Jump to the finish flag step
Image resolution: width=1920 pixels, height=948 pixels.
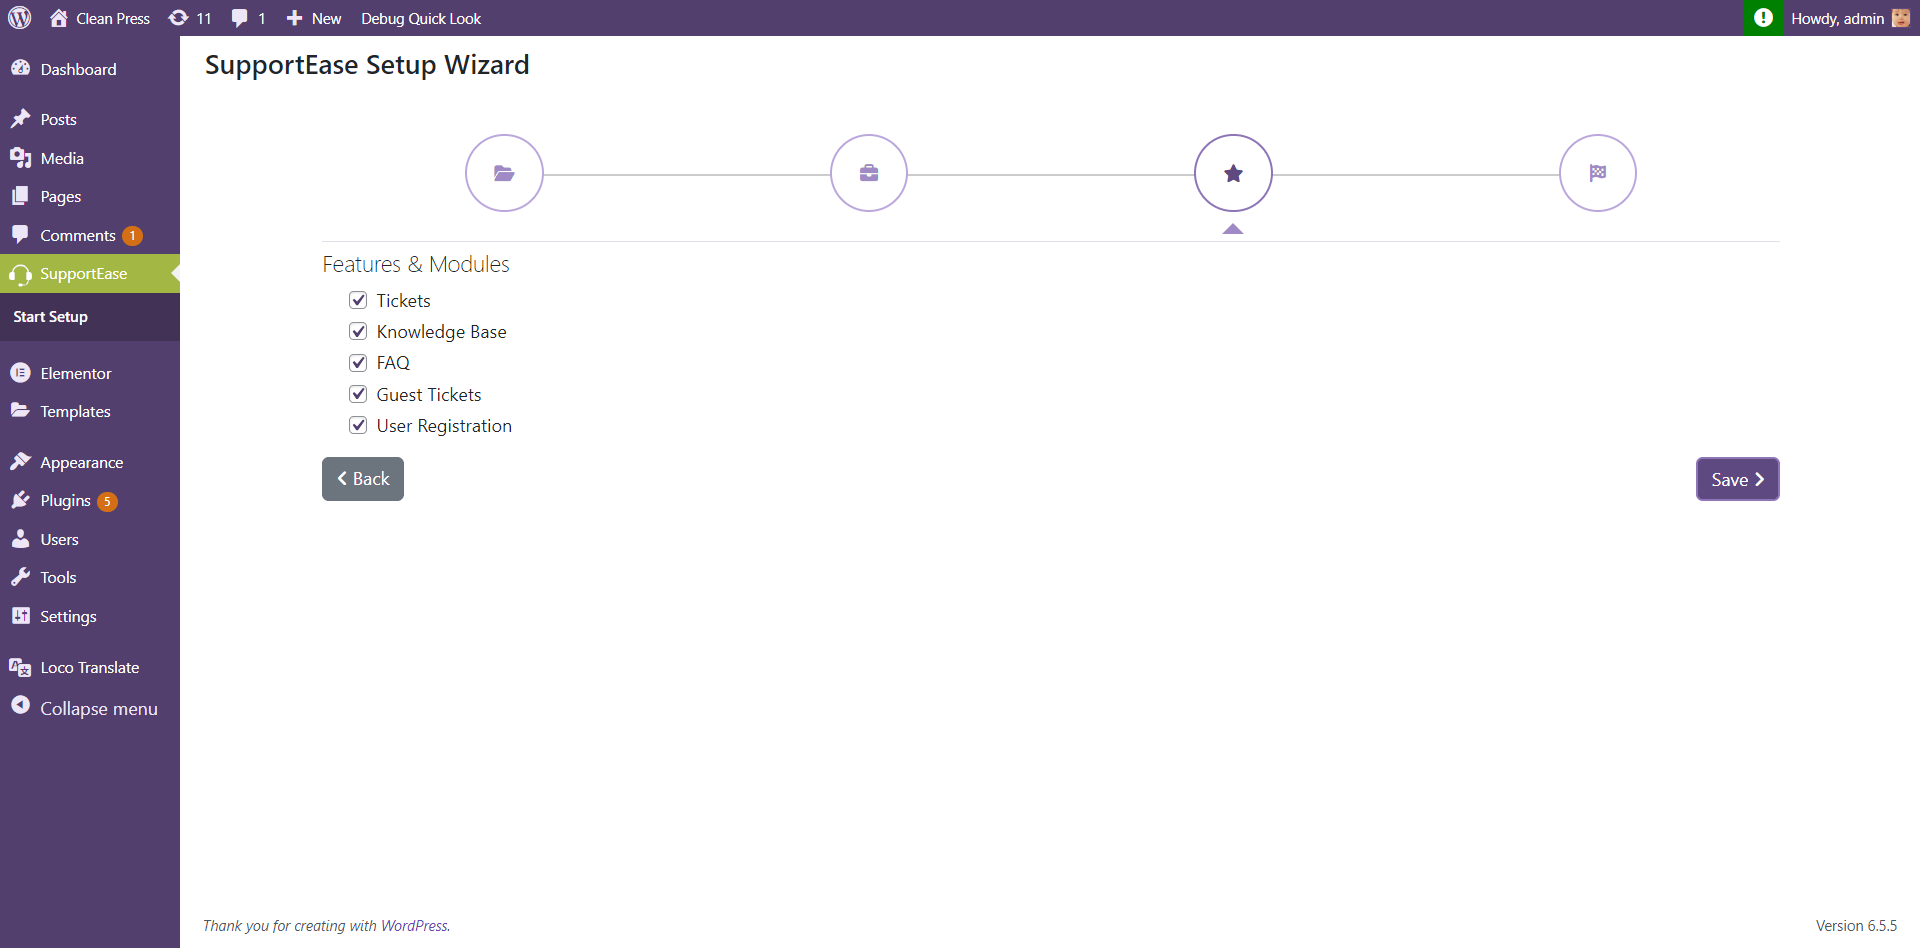[1598, 173]
